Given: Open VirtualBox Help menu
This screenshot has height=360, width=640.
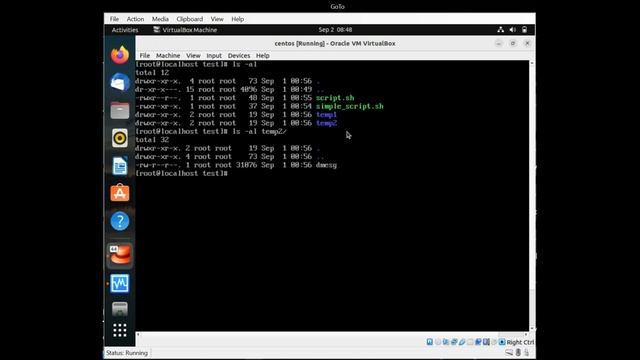Looking at the screenshot, I should pyautogui.click(x=262, y=56).
